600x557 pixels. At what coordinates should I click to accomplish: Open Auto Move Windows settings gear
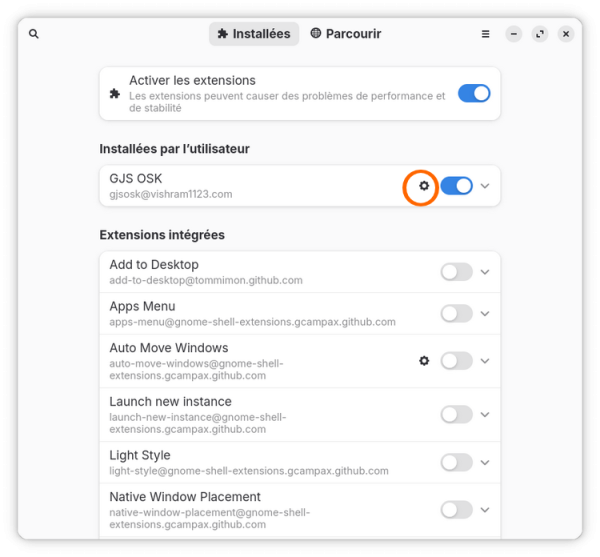(424, 361)
